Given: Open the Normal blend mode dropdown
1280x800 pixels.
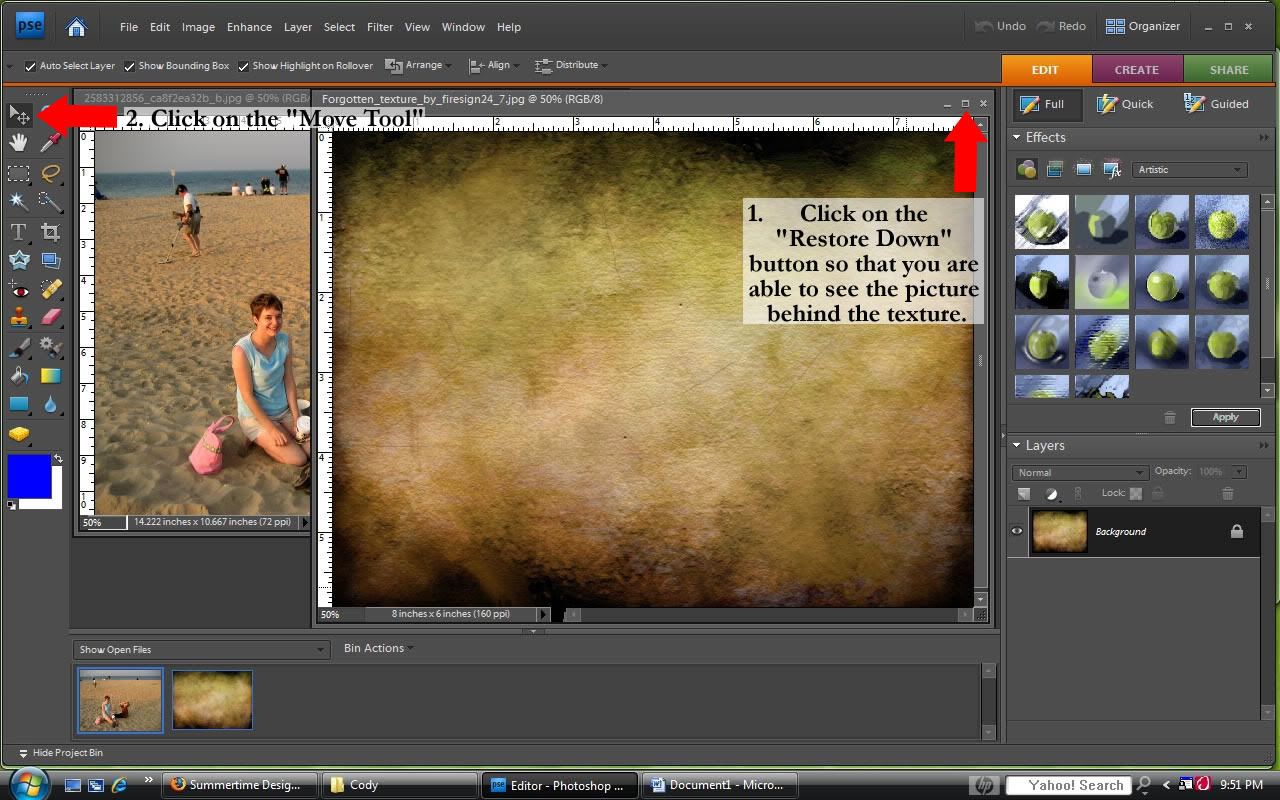Looking at the screenshot, I should click(1080, 472).
